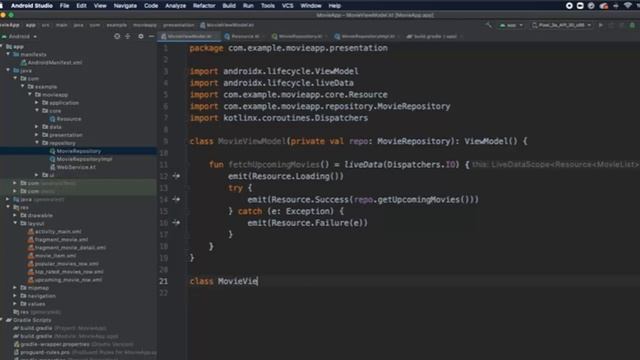Hide the Project panel with the minus icon
This screenshot has width=640, height=360.
[151, 36]
